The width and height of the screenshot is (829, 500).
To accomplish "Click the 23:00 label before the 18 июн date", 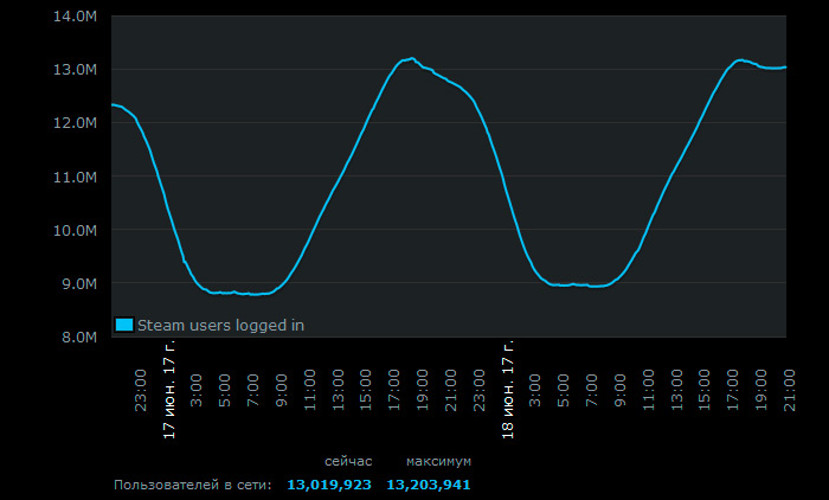I will (480, 390).
